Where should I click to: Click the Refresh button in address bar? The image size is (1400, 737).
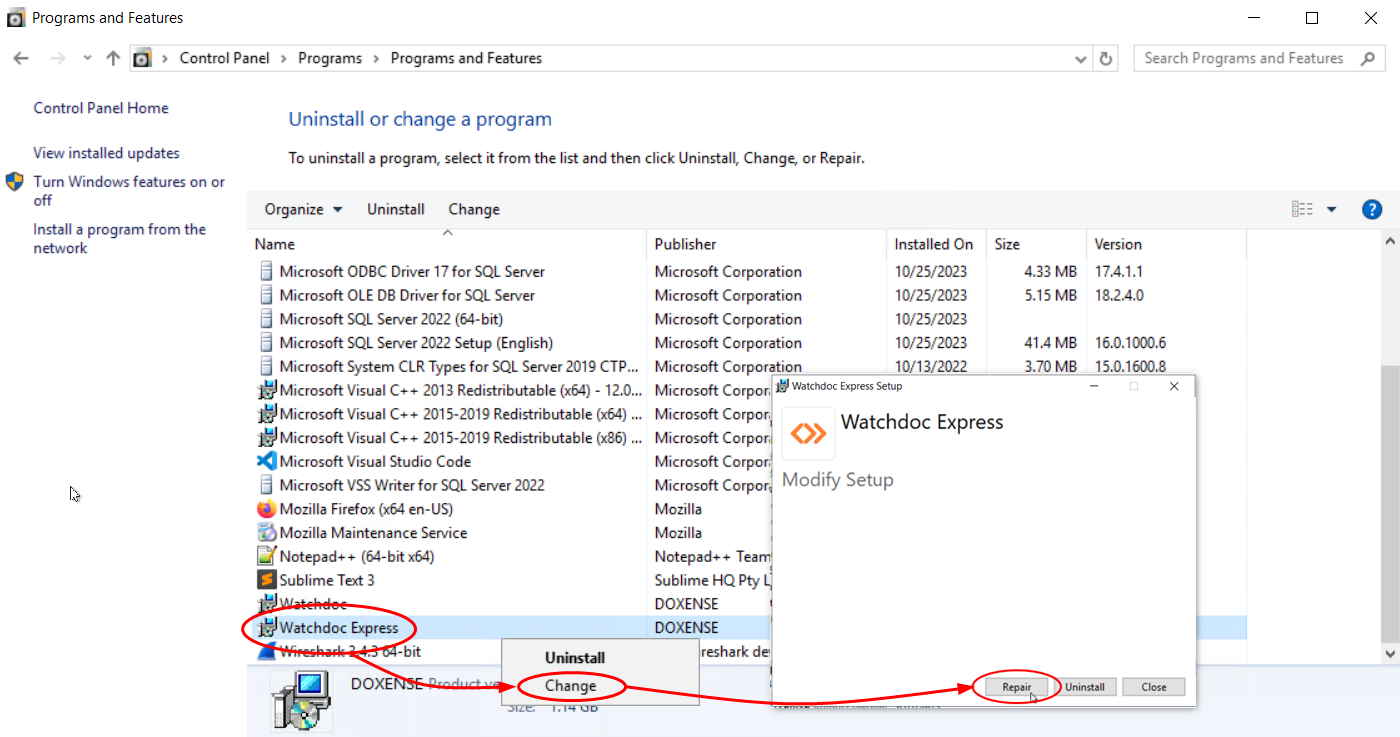(1105, 59)
